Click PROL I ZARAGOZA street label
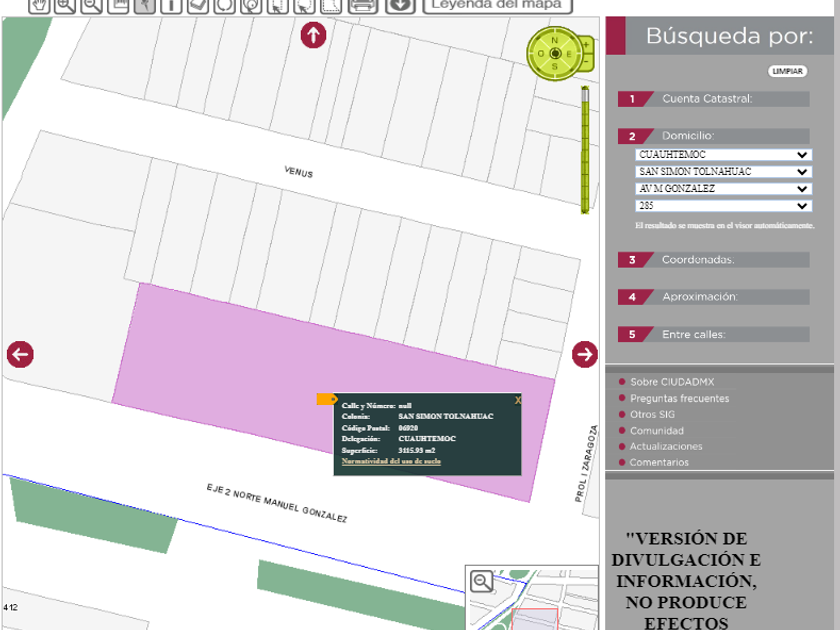 click(x=586, y=464)
